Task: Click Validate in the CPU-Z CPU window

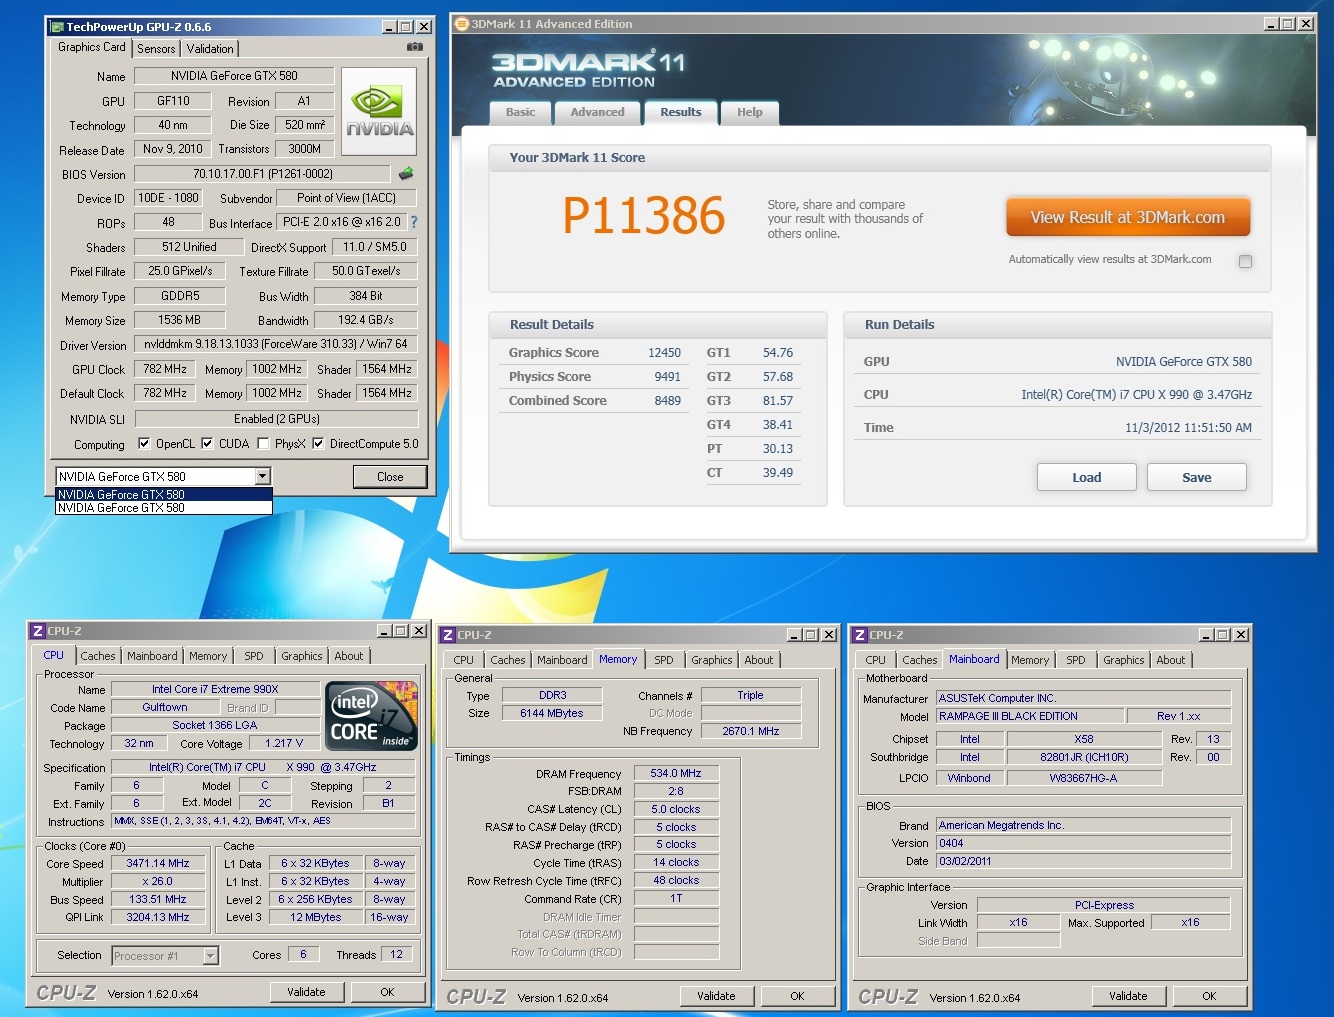Action: [x=307, y=992]
